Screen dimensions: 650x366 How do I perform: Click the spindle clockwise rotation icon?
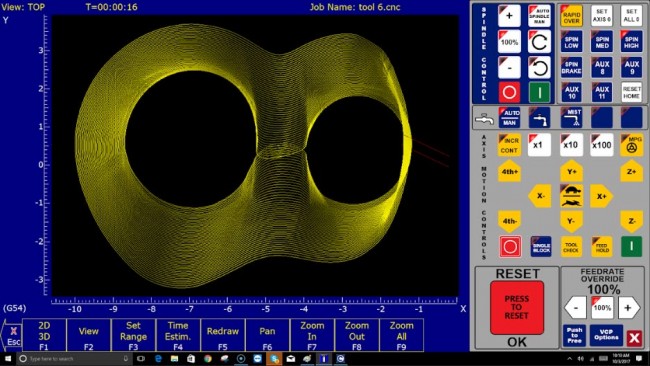539,42
